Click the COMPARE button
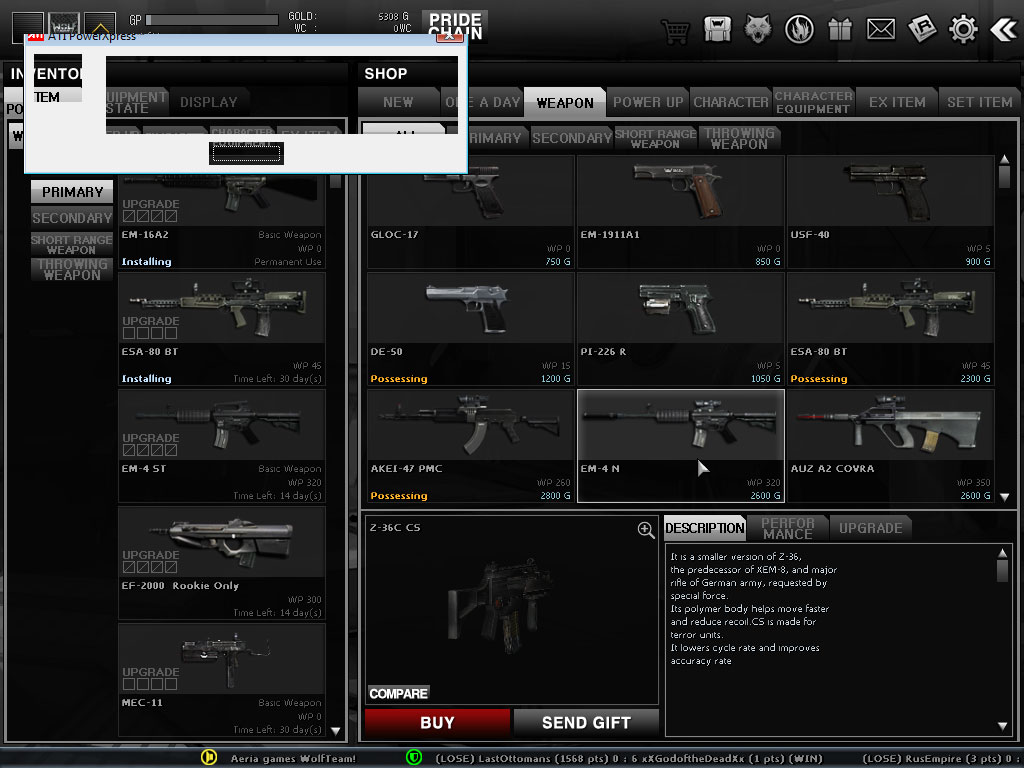The height and width of the screenshot is (768, 1024). (x=398, y=694)
